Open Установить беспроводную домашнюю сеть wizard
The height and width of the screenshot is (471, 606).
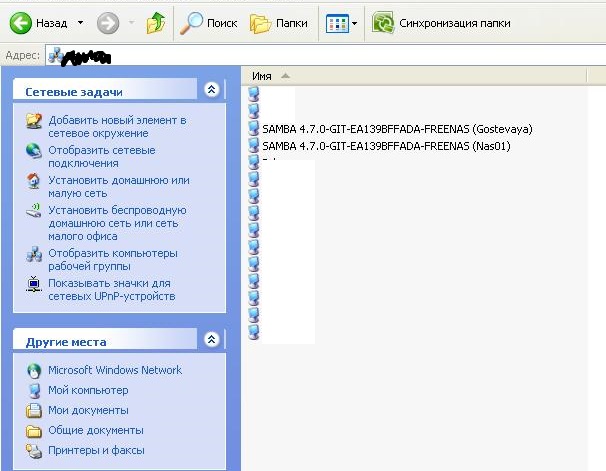pos(117,223)
